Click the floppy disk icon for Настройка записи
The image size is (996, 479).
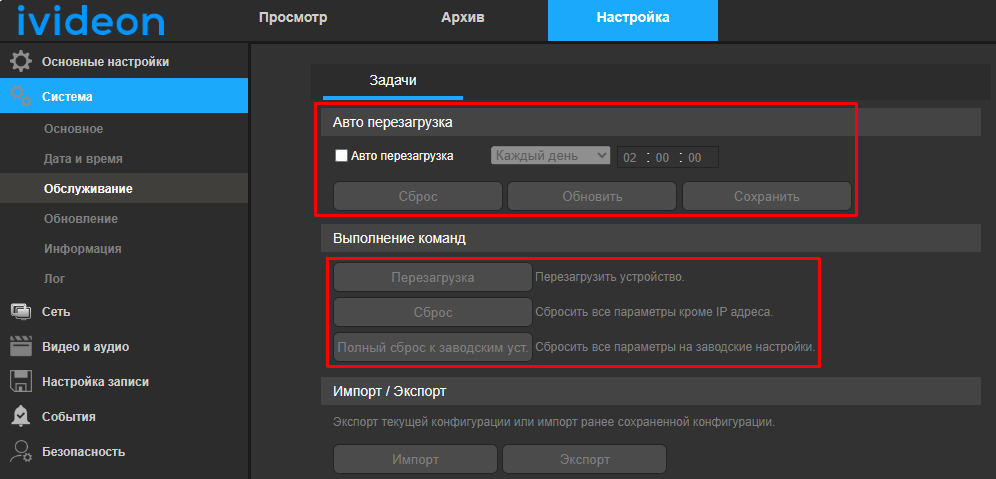21,382
